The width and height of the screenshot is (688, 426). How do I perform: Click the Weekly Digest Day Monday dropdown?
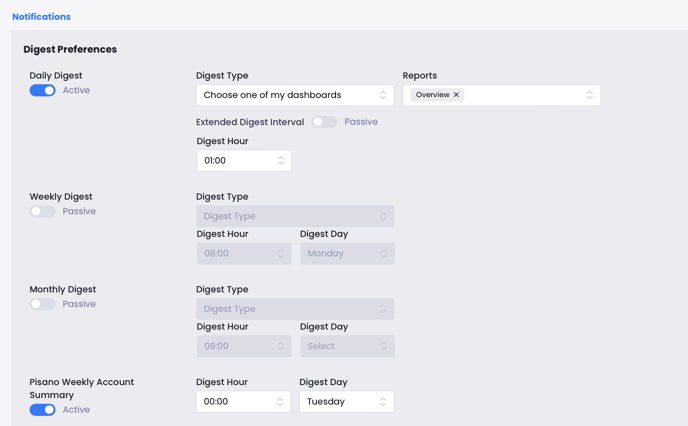click(346, 254)
